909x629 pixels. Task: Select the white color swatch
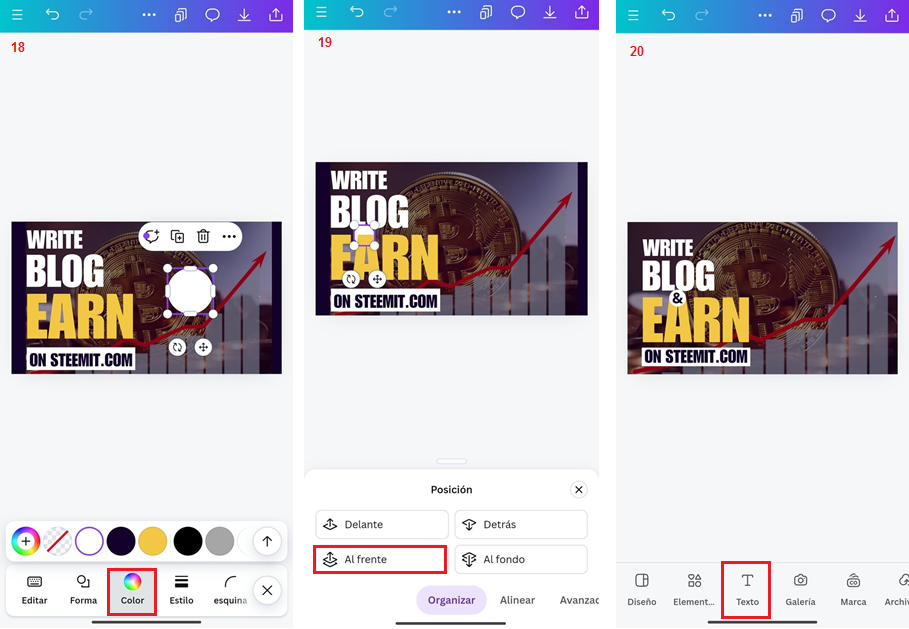(89, 541)
